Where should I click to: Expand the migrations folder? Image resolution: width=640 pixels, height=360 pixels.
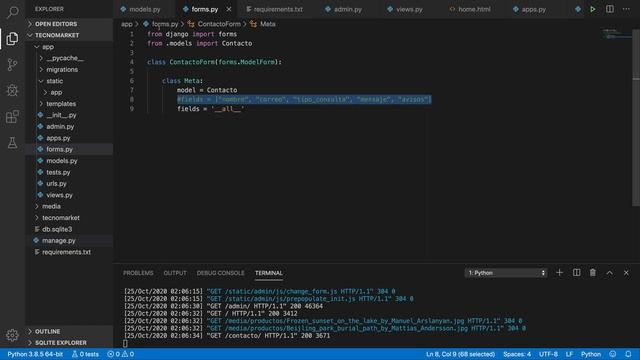(x=69, y=69)
